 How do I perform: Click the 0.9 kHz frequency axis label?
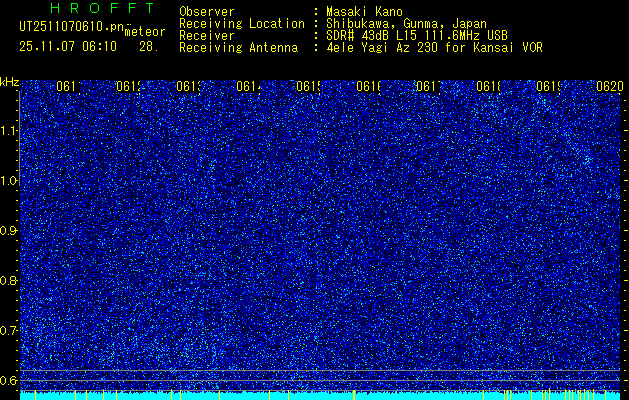tap(10, 230)
